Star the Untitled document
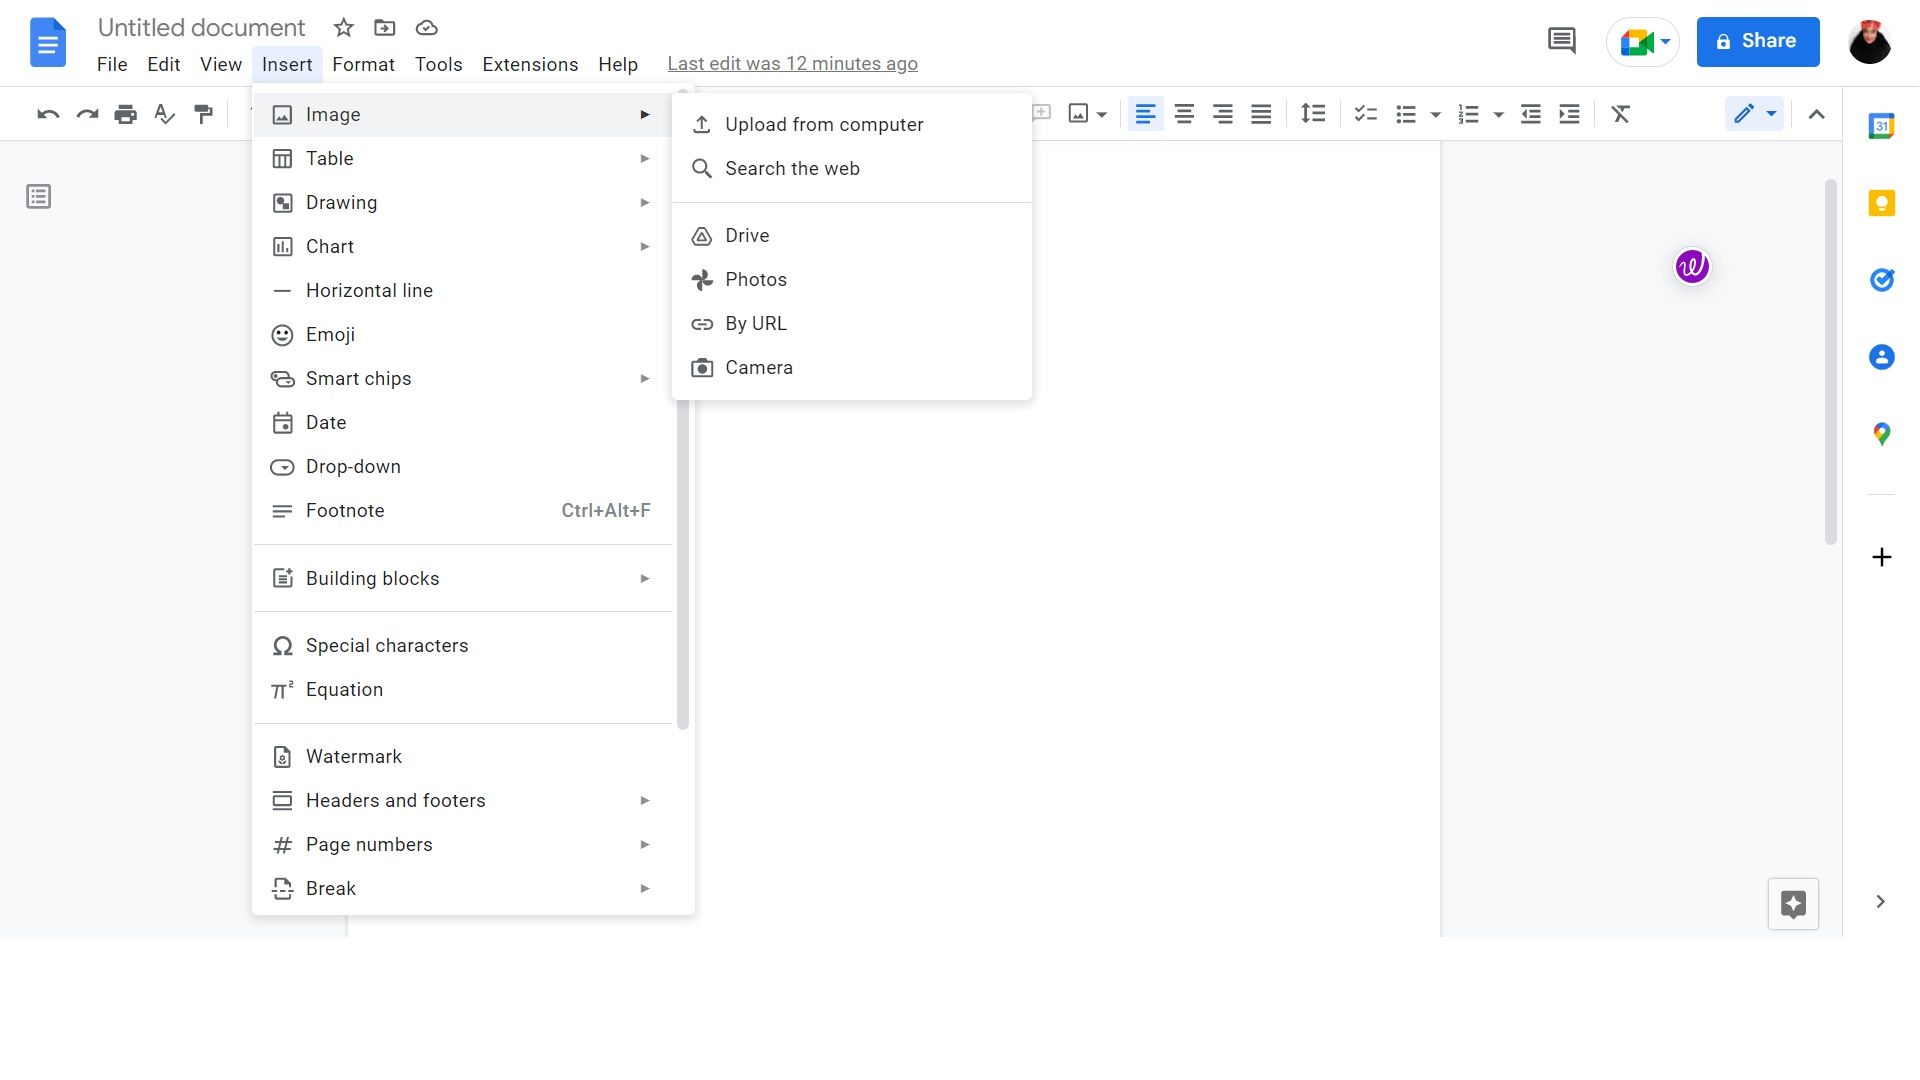The image size is (1920, 1080). [x=343, y=28]
